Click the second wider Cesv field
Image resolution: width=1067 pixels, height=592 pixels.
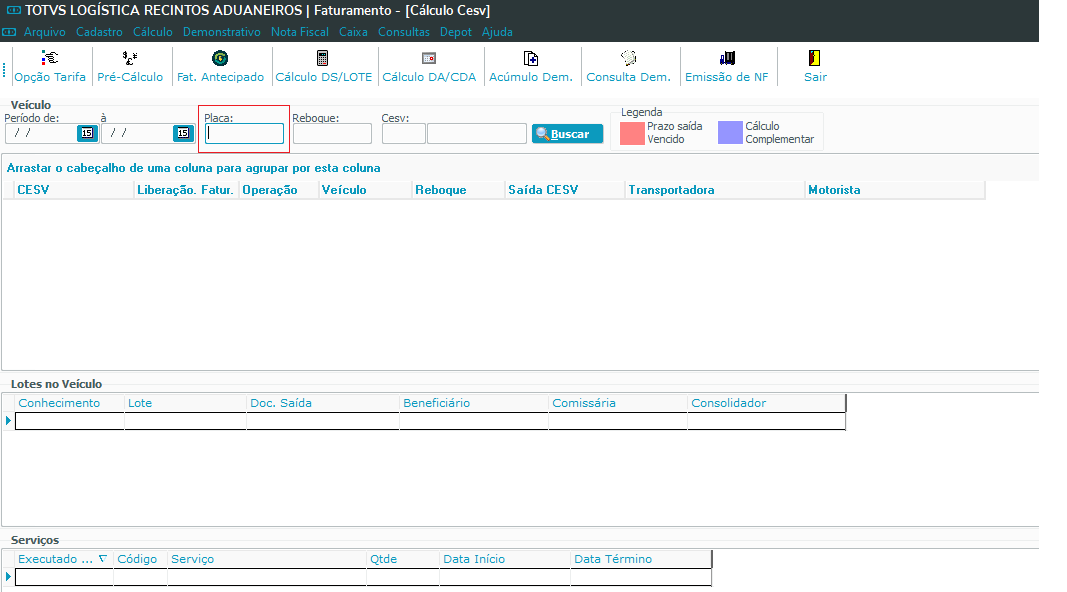pos(476,133)
